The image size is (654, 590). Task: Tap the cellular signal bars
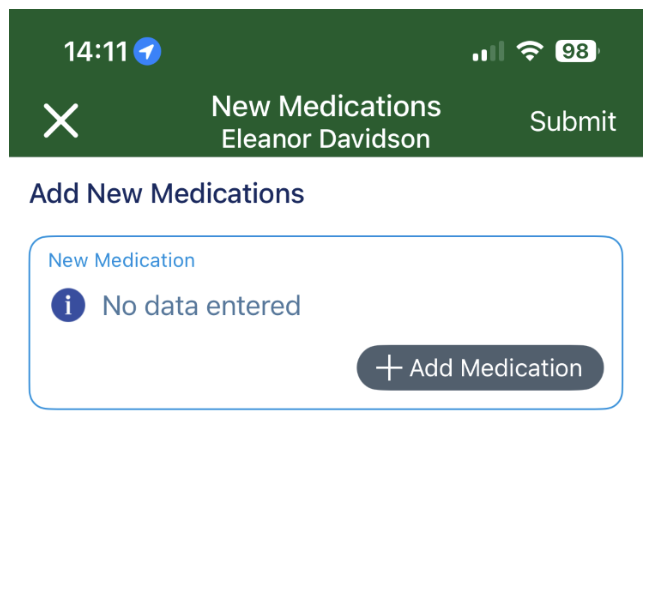click(x=488, y=52)
